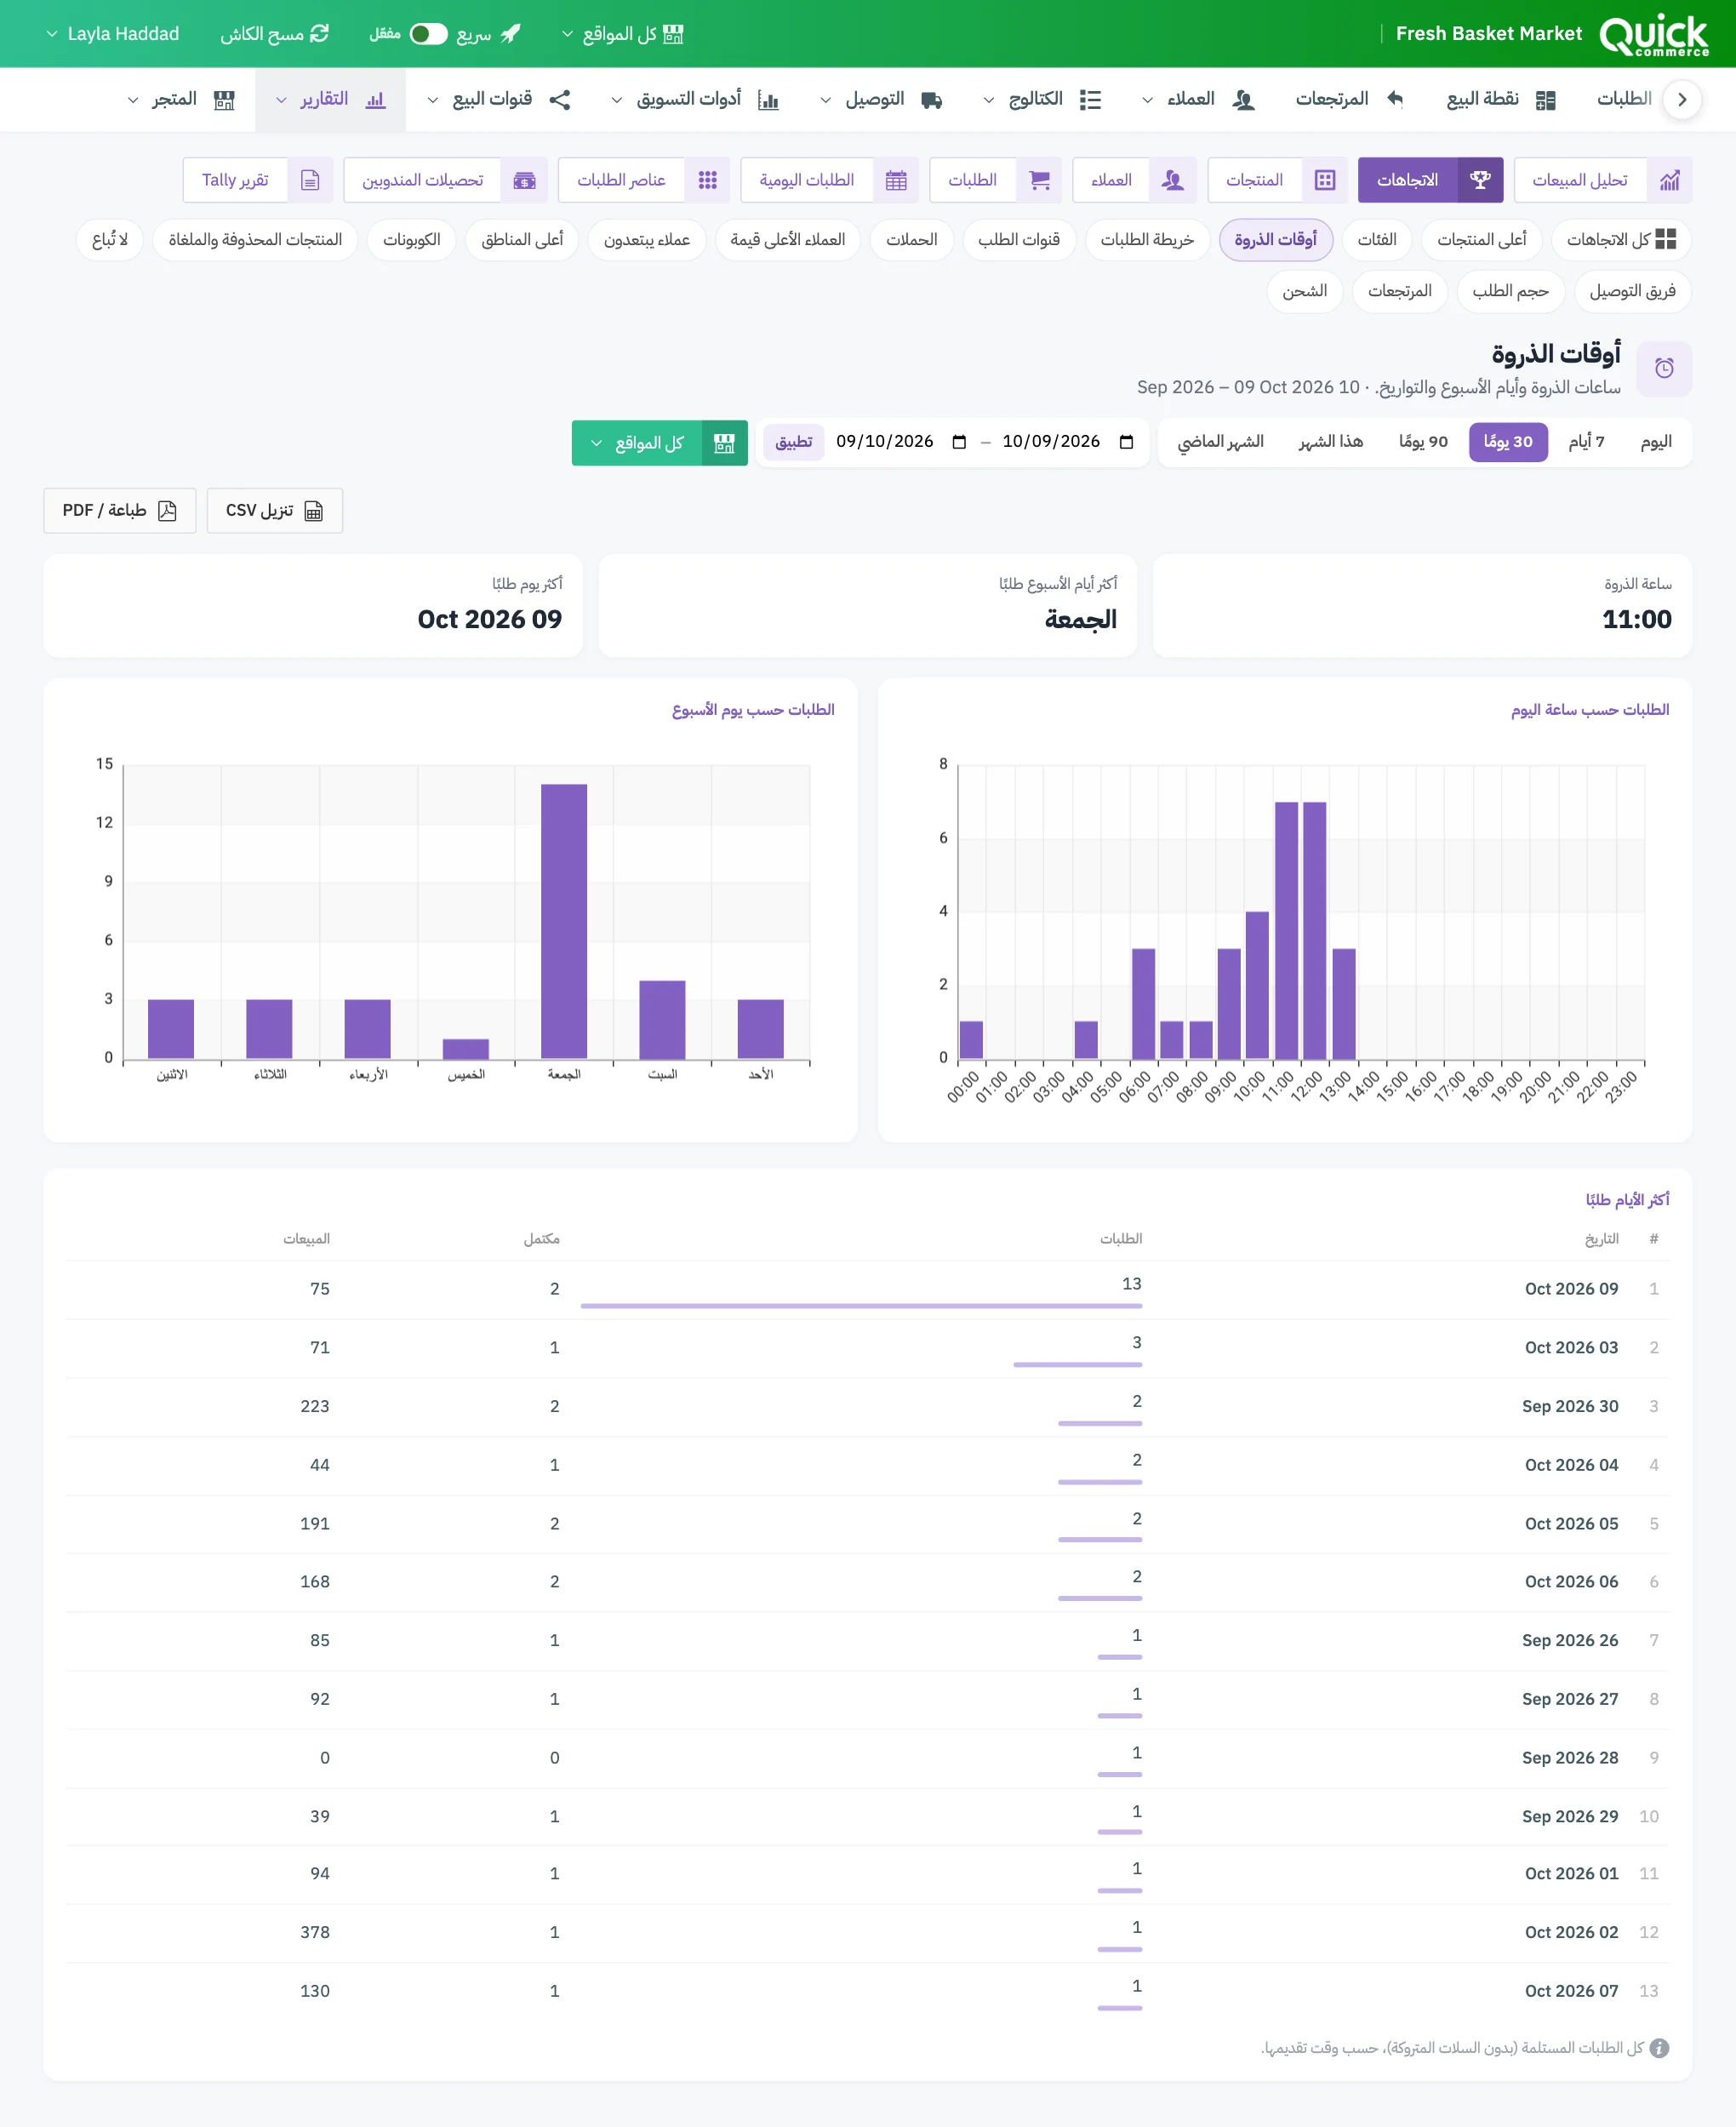Select the 30 يومًا range option
This screenshot has width=1736, height=2127.
[x=1507, y=442]
